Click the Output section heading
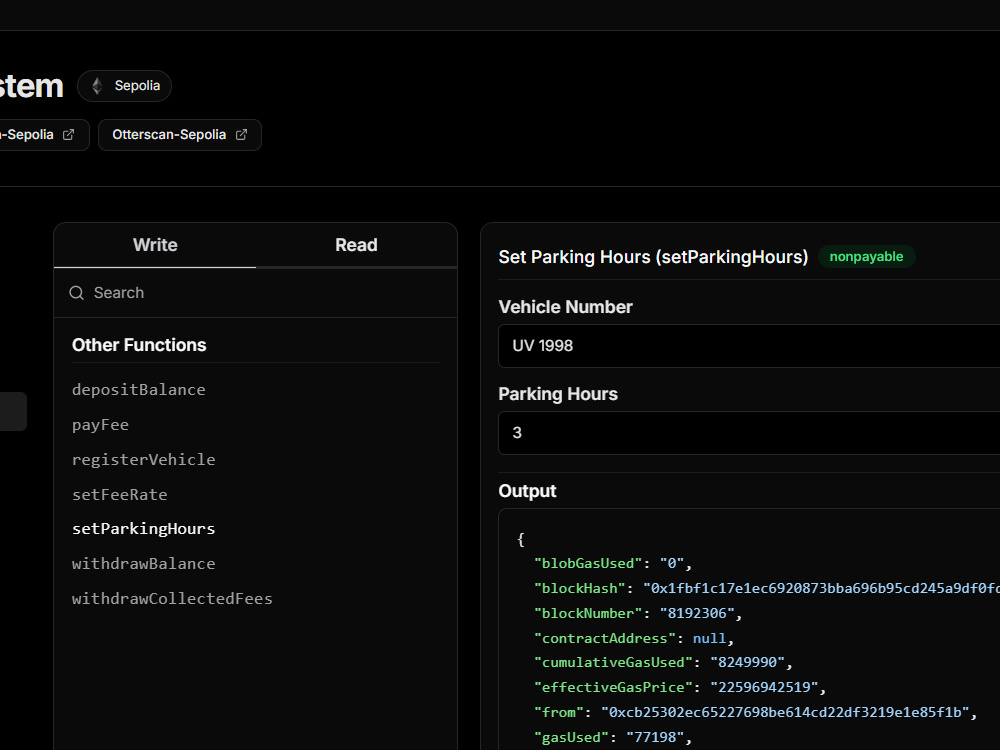Image resolution: width=1000 pixels, height=750 pixels. tap(527, 491)
